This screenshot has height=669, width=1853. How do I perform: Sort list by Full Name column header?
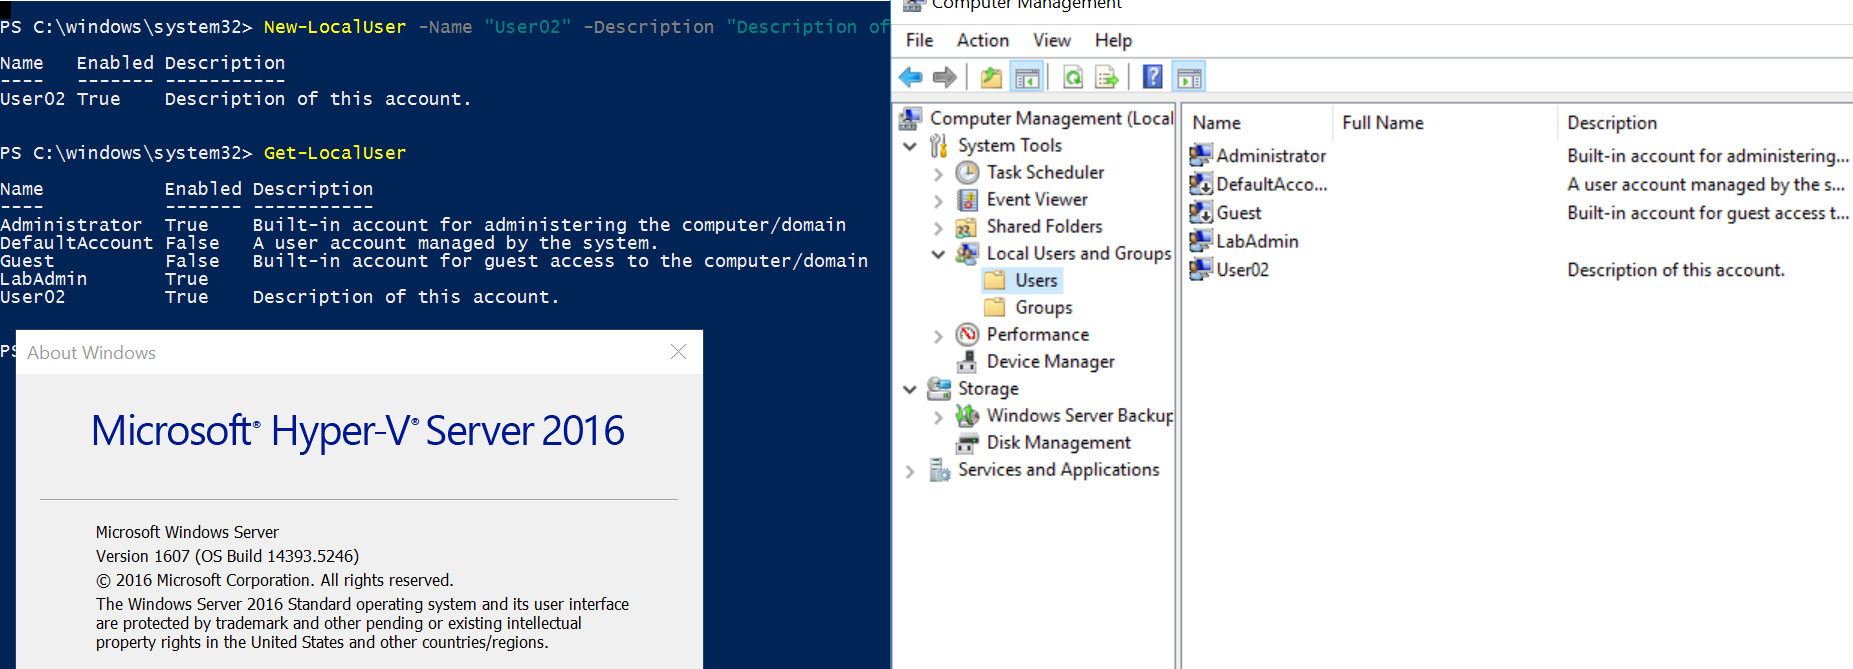(x=1444, y=122)
